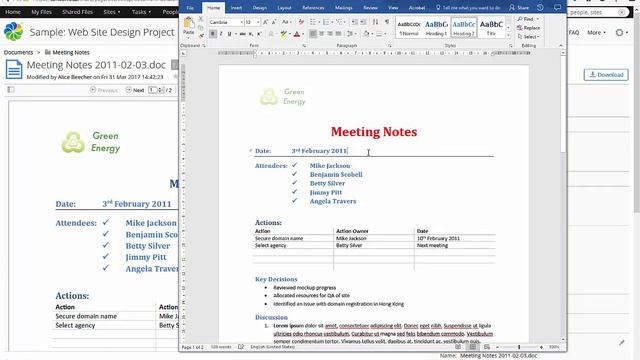Click the text highlight color button
640x360 pixels.
(284, 34)
